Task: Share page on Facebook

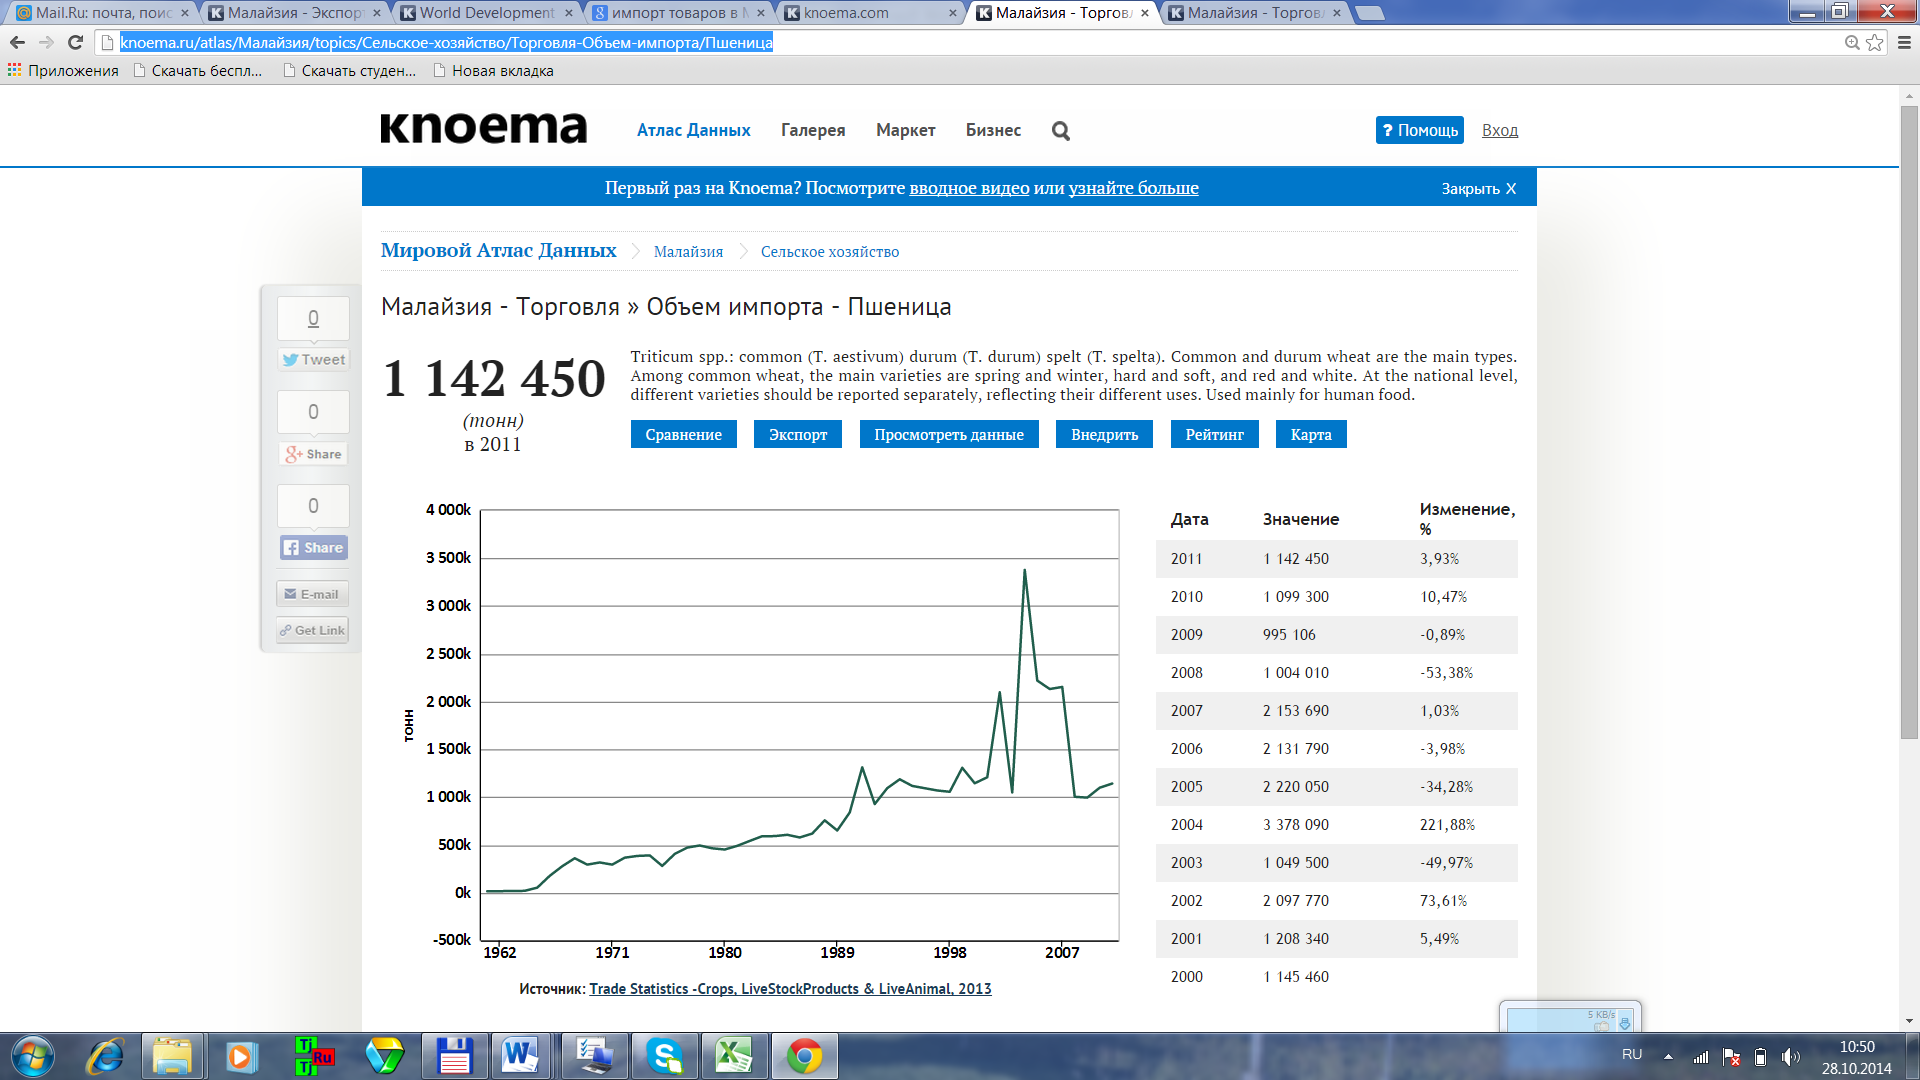Action: (x=313, y=548)
